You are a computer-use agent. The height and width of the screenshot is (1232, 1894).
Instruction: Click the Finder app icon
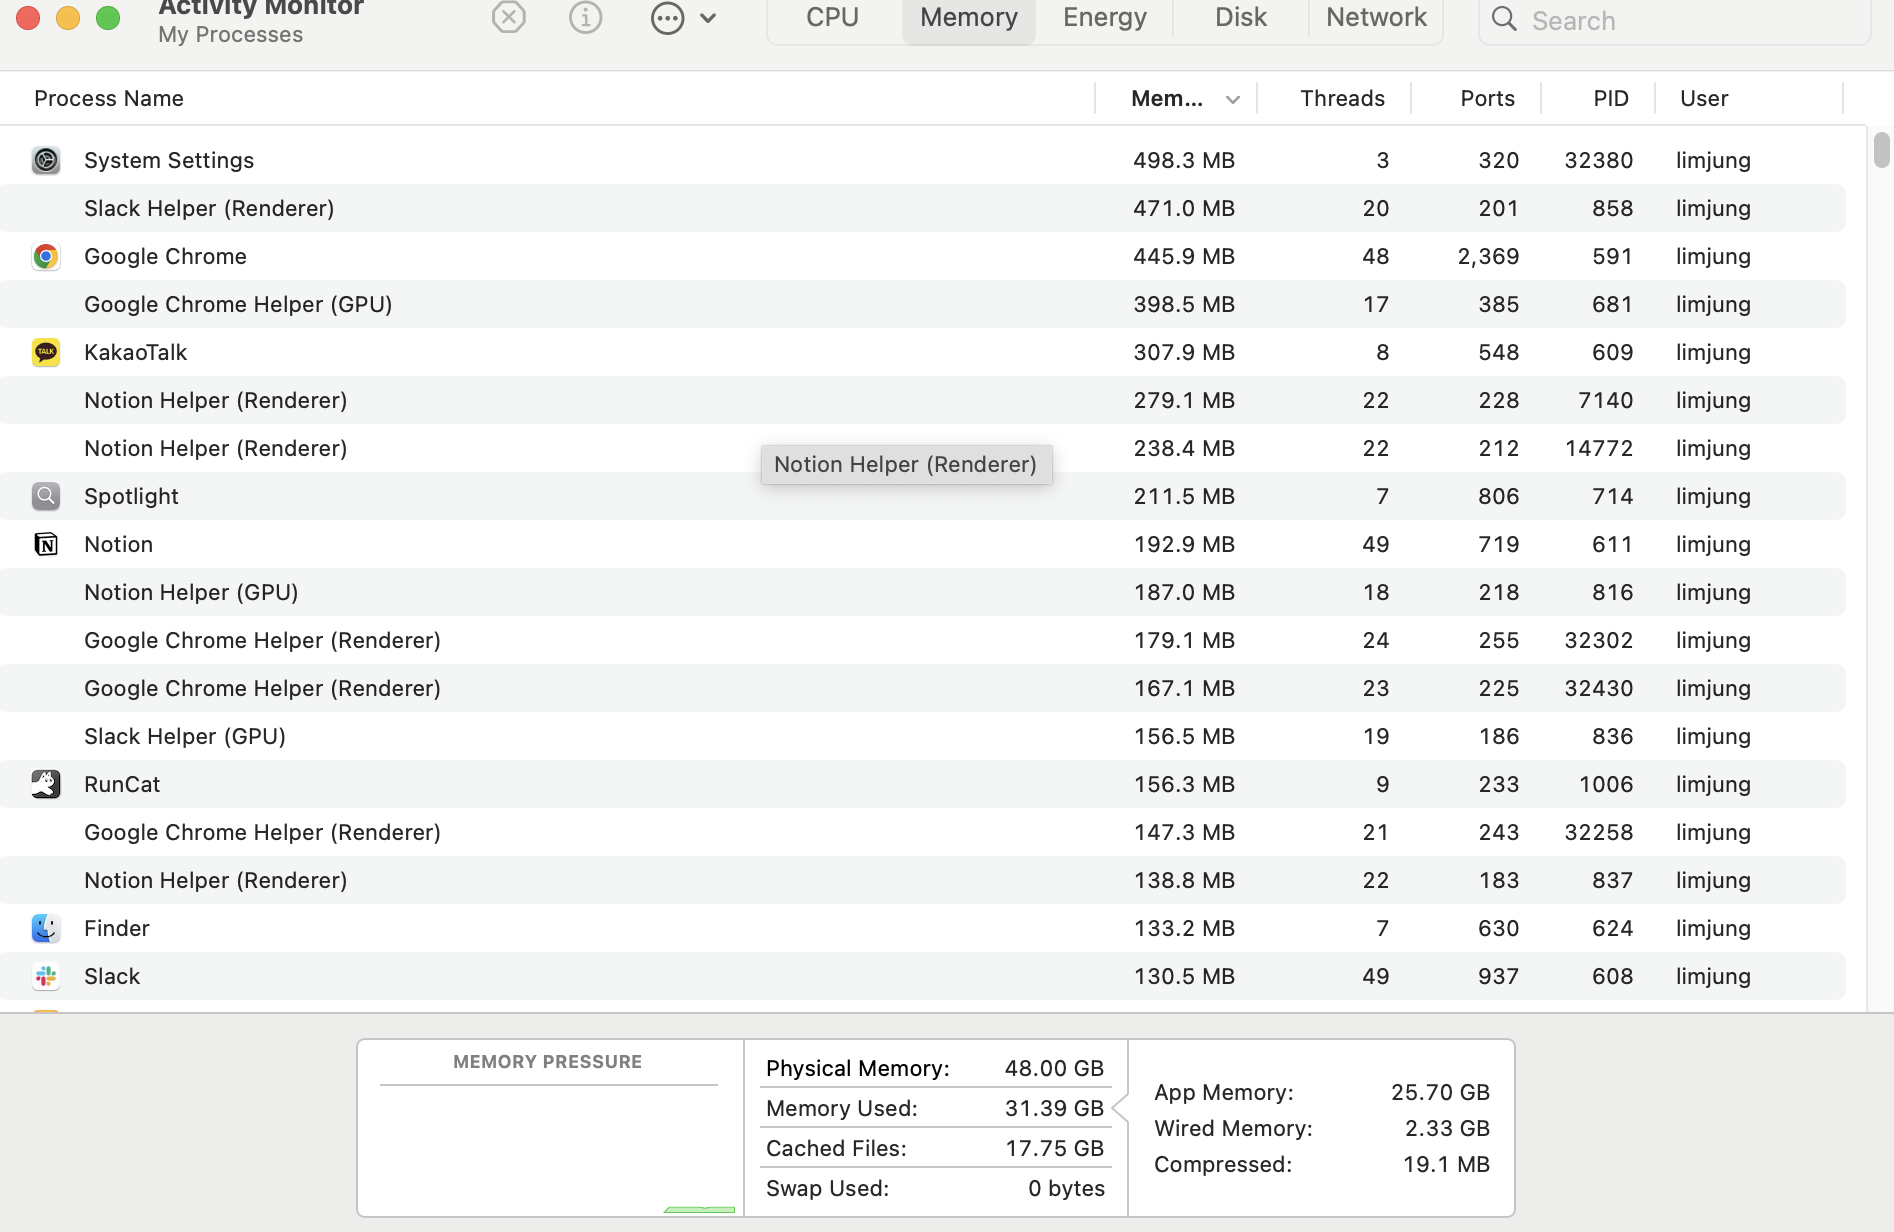[x=46, y=928]
